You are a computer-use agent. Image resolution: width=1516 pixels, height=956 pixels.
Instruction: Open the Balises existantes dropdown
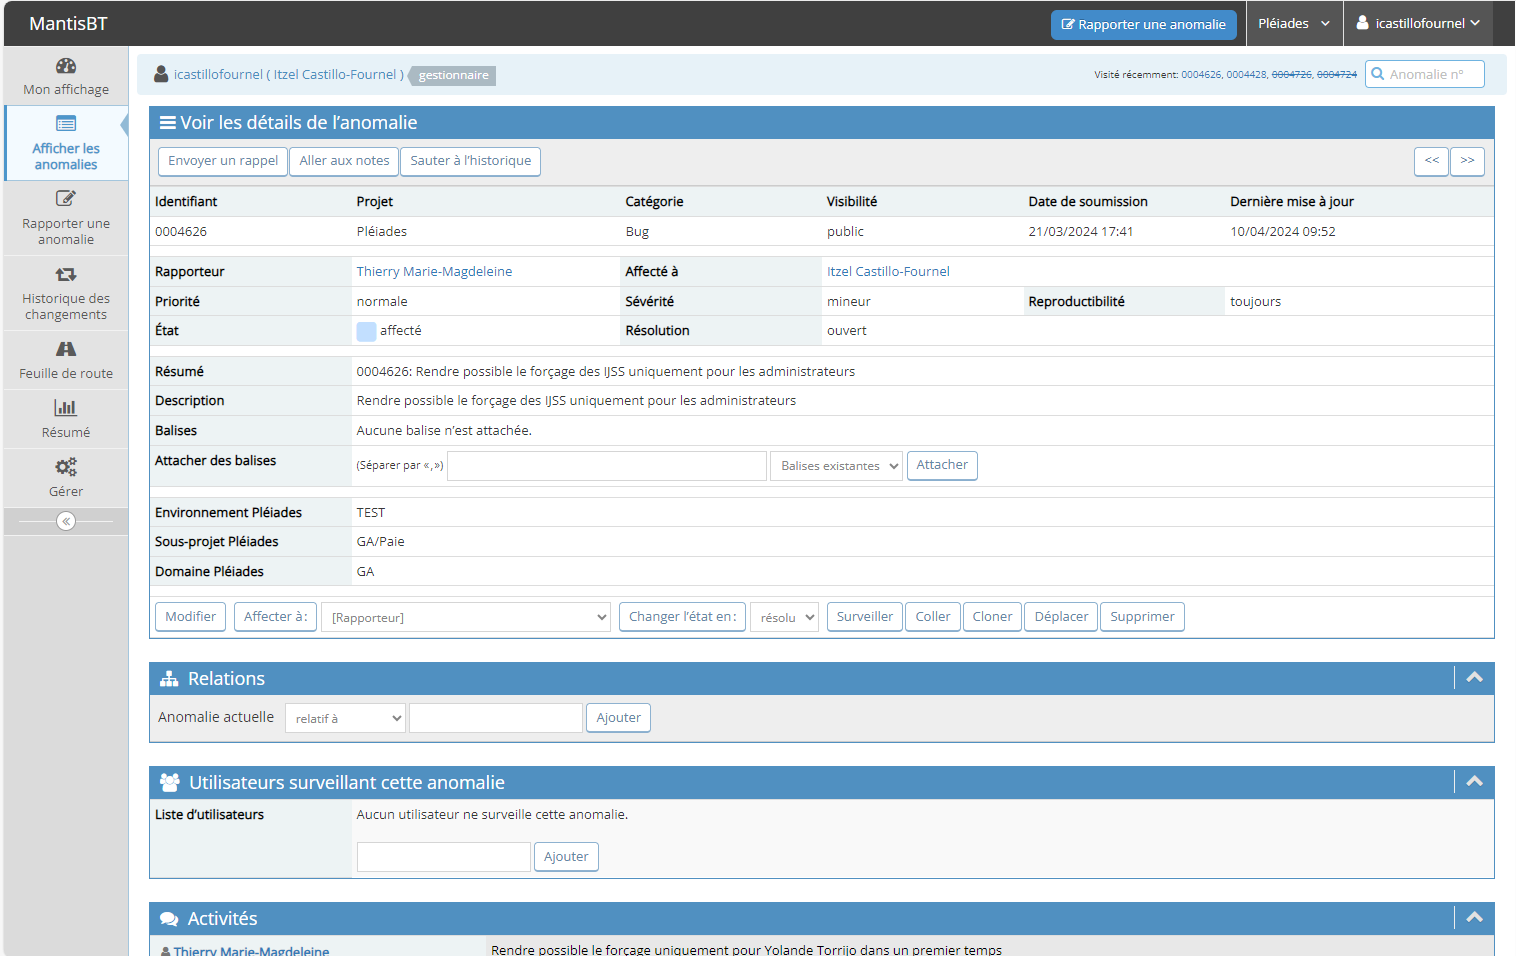click(x=838, y=466)
